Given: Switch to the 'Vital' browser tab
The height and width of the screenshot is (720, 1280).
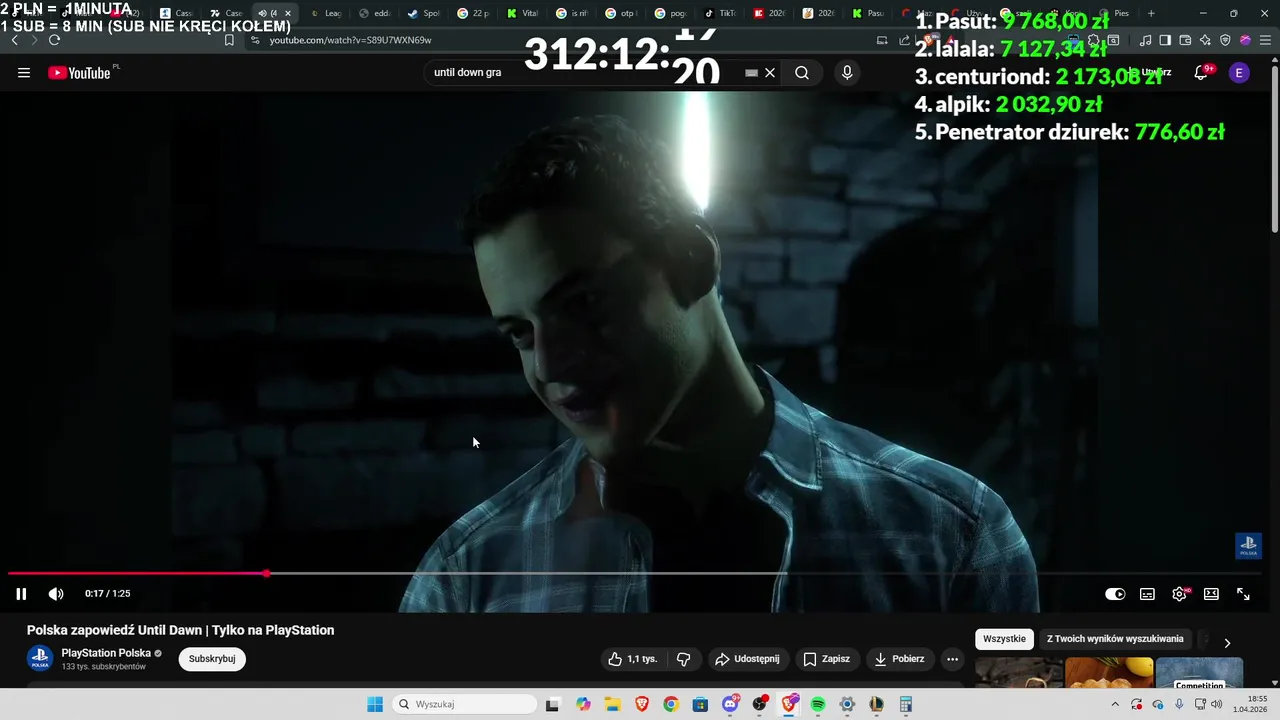Looking at the screenshot, I should click(x=523, y=13).
